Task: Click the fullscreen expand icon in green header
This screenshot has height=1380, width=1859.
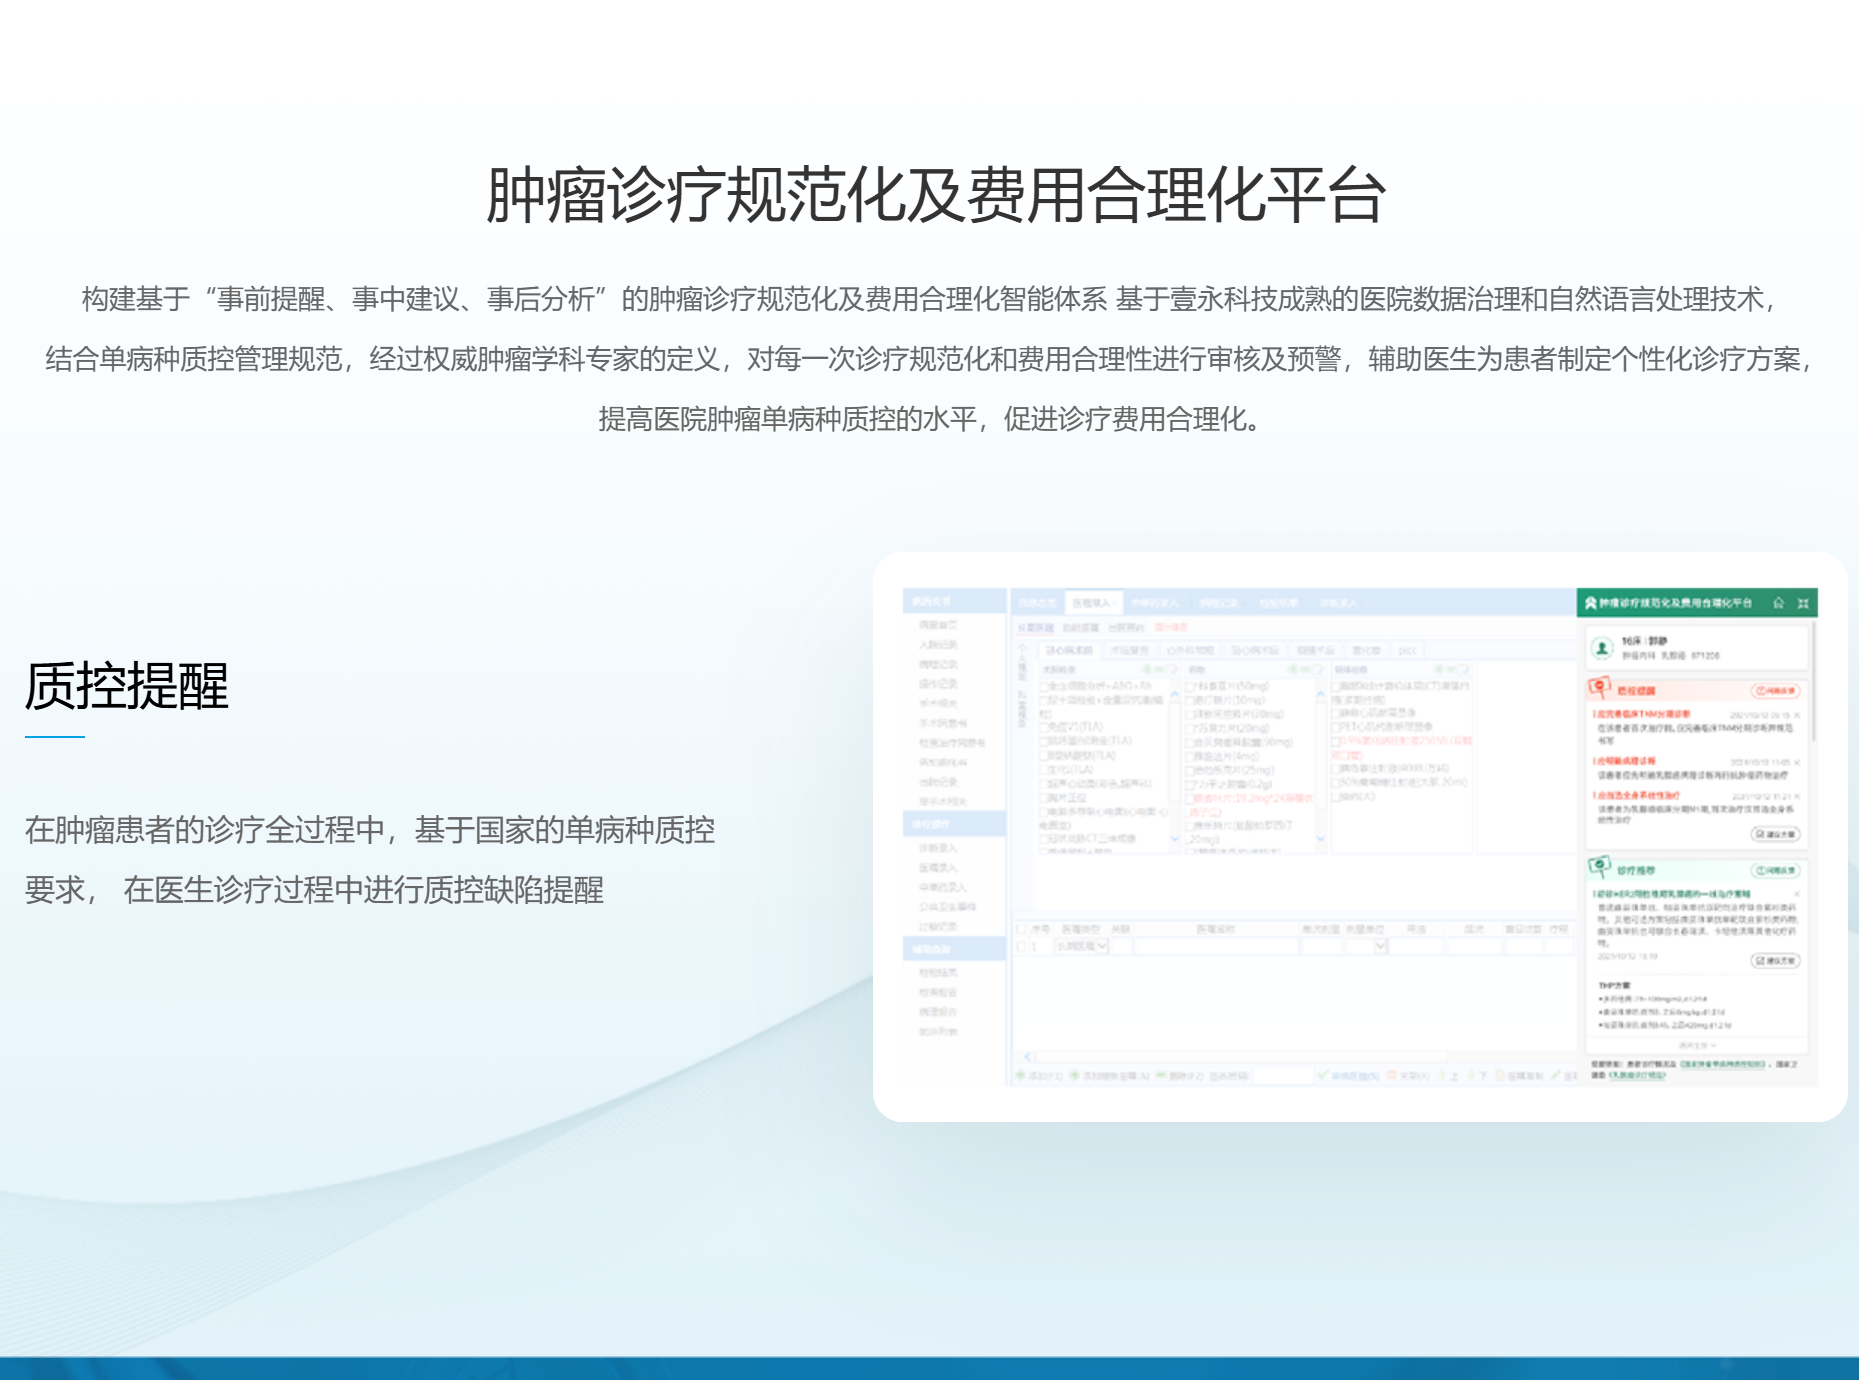Action: 1803,603
